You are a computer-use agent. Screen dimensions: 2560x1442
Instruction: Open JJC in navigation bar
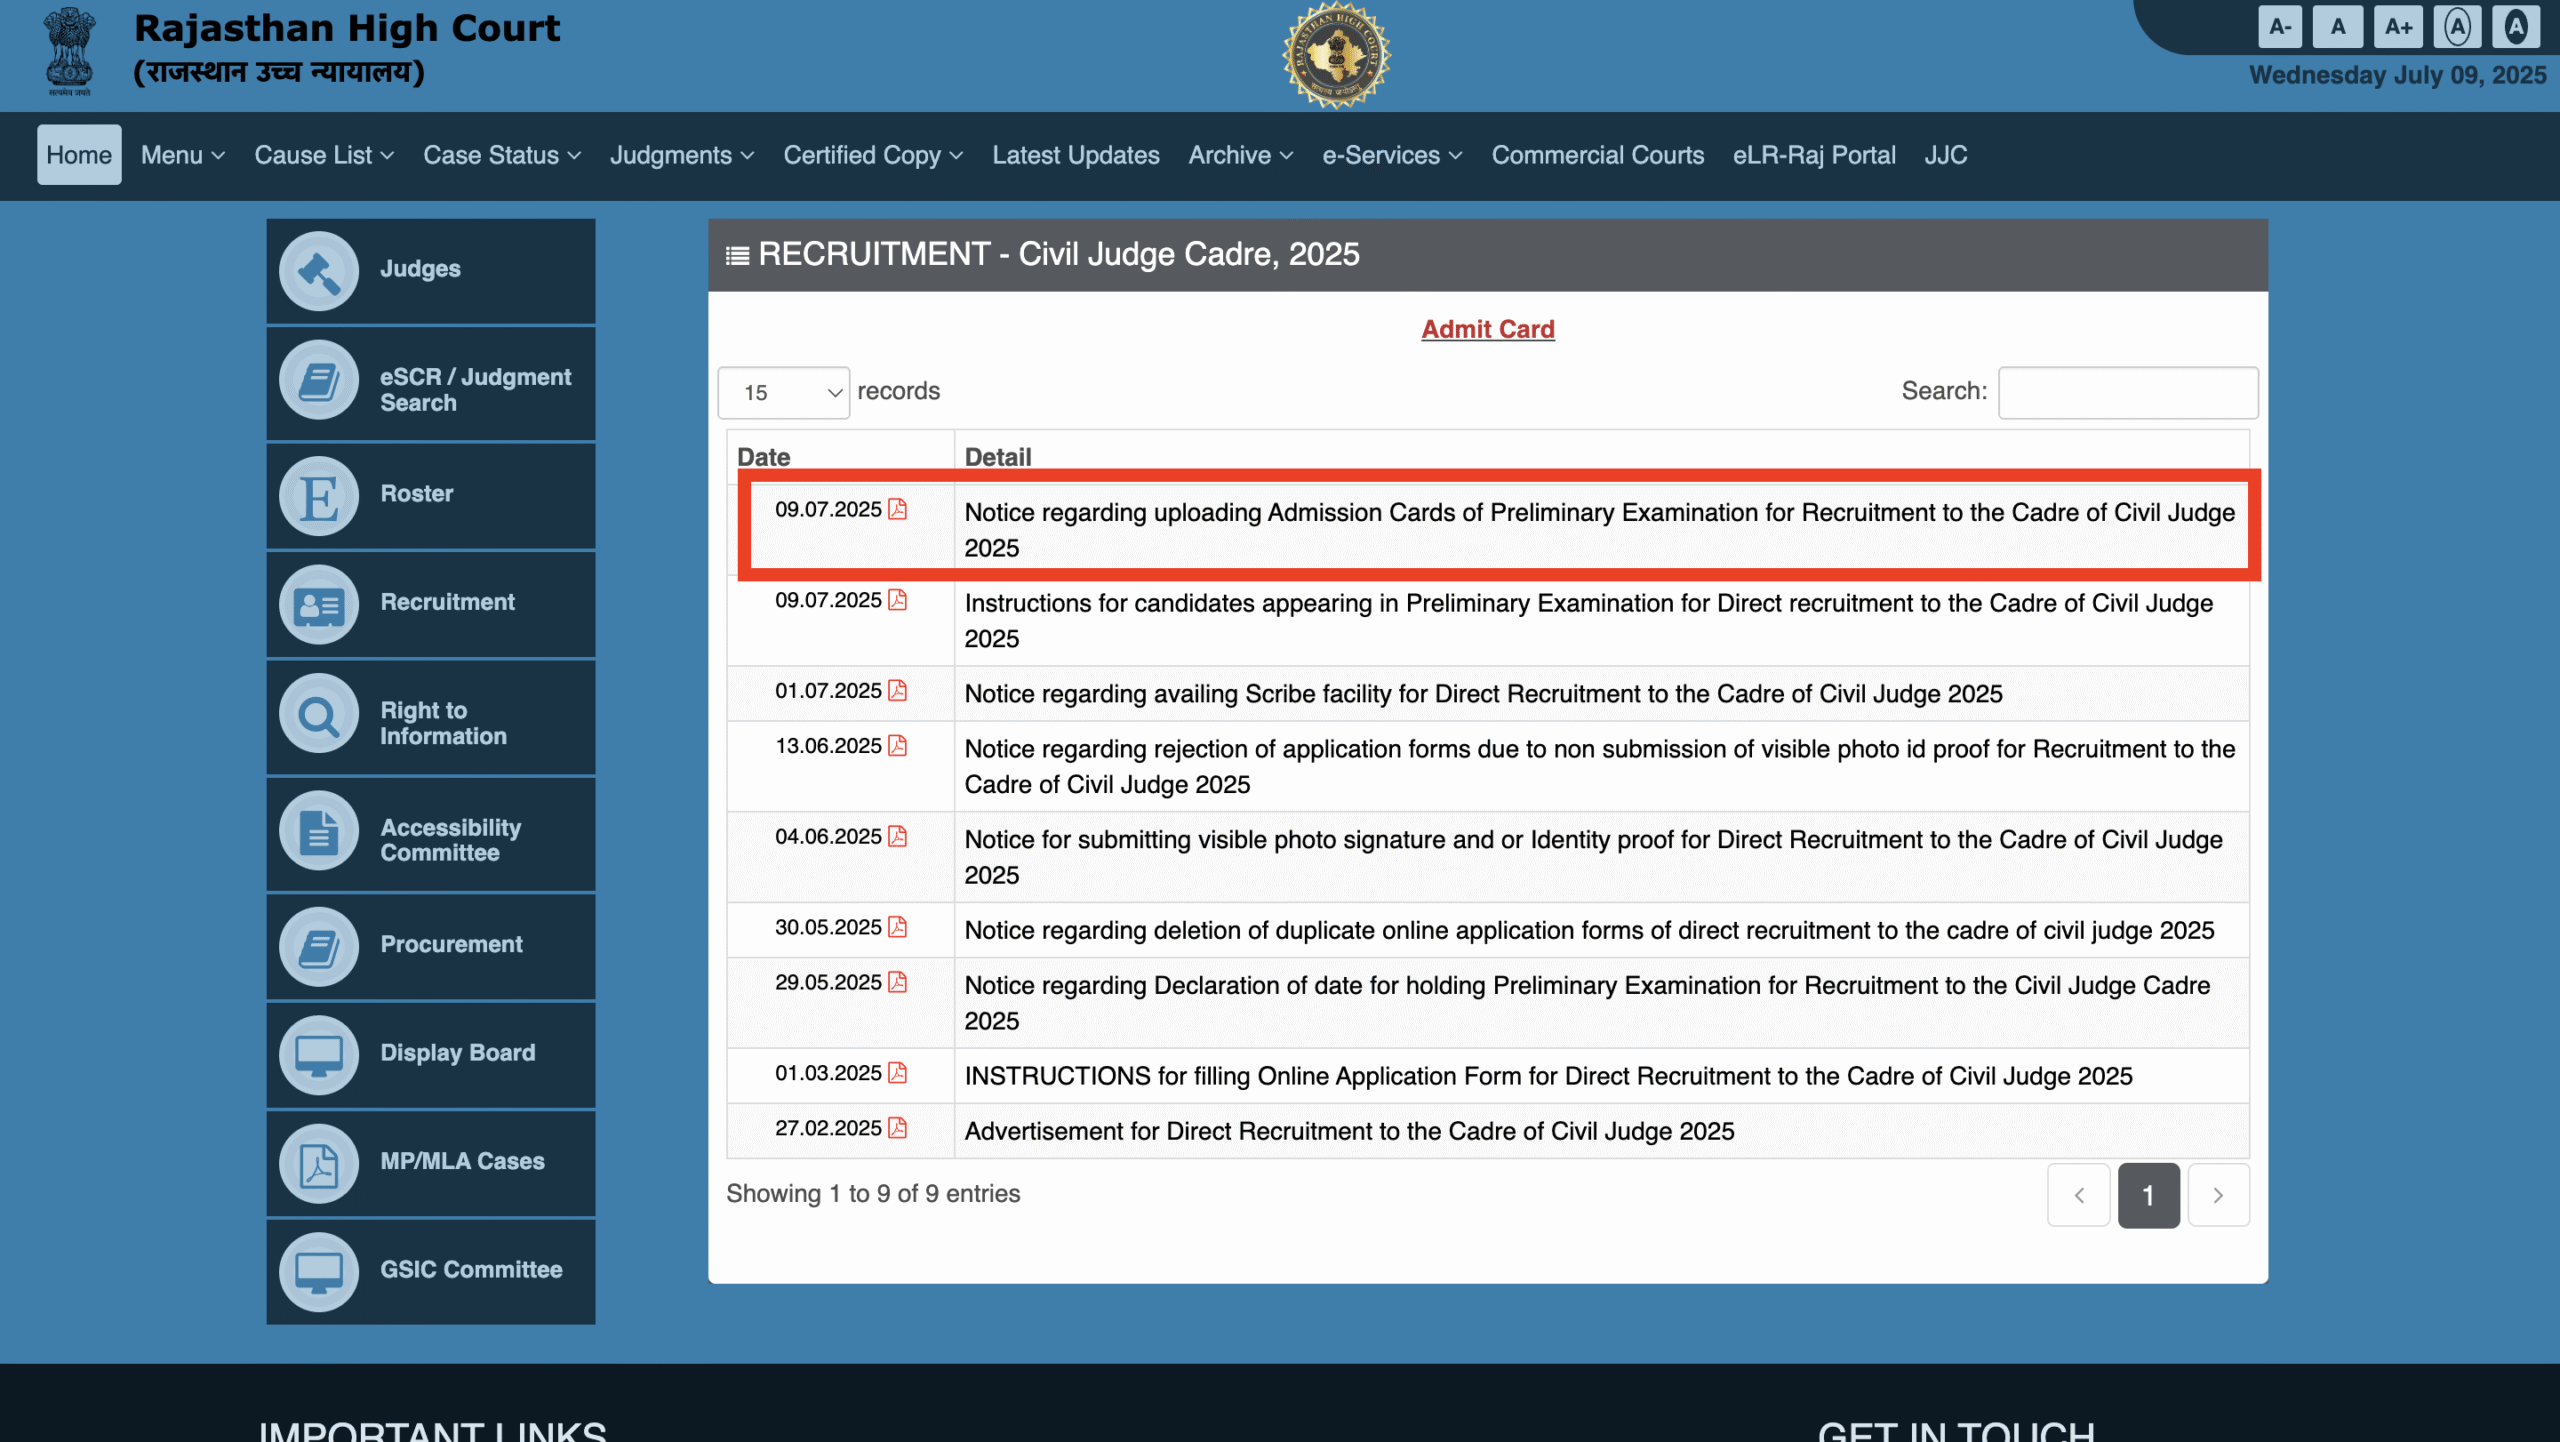click(1946, 155)
